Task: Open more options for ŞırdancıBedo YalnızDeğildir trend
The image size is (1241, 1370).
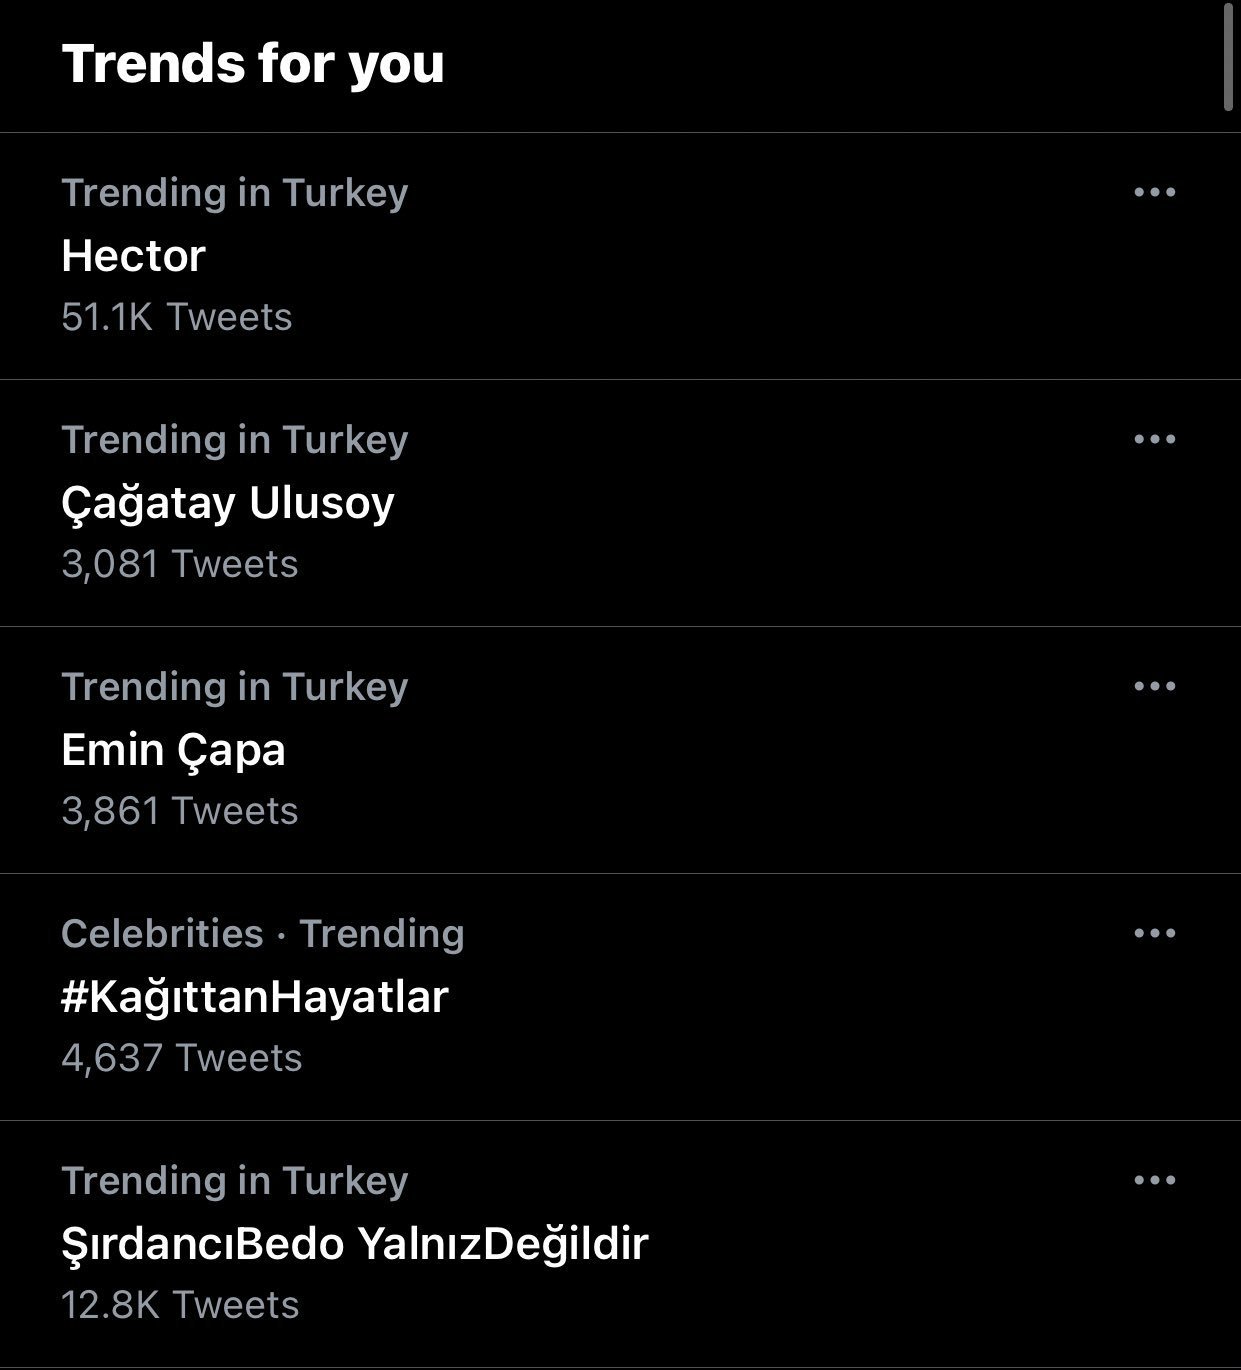Action: [x=1154, y=1180]
